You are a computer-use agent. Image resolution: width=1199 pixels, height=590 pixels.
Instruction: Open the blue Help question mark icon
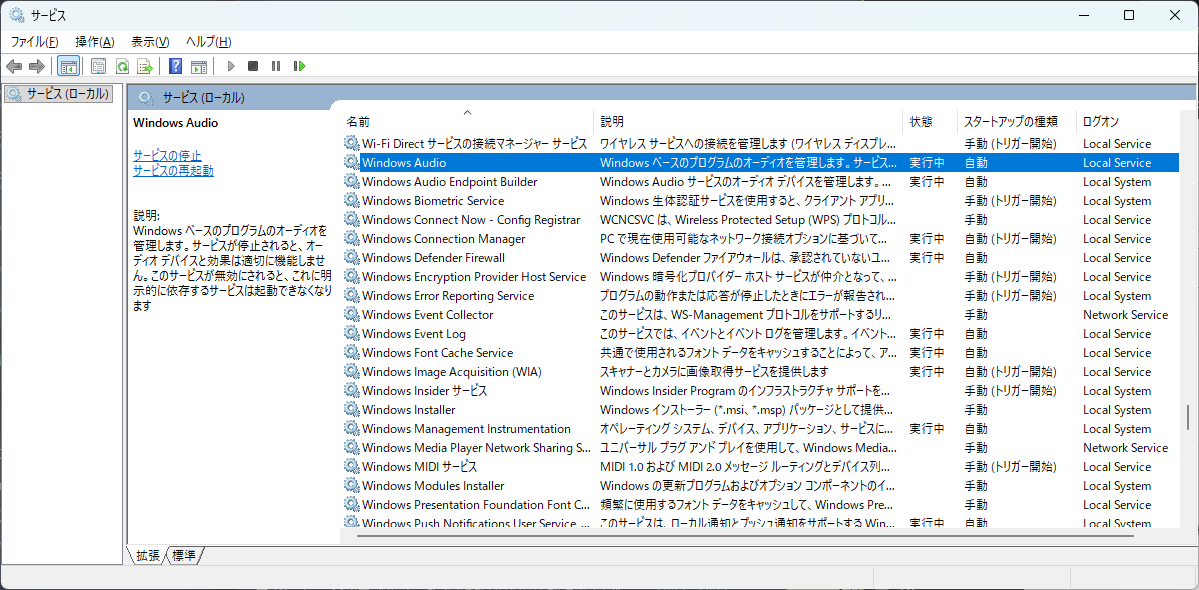click(x=175, y=66)
